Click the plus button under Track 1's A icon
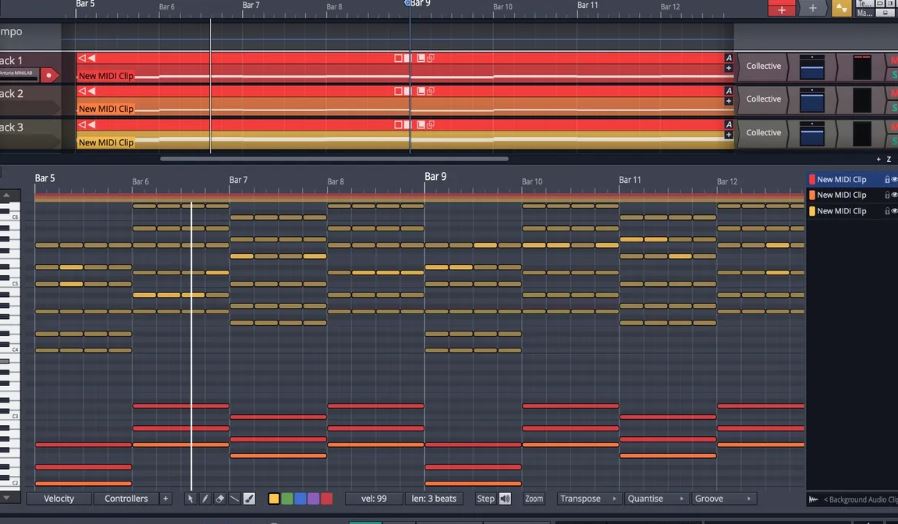The height and width of the screenshot is (524, 898). point(728,68)
